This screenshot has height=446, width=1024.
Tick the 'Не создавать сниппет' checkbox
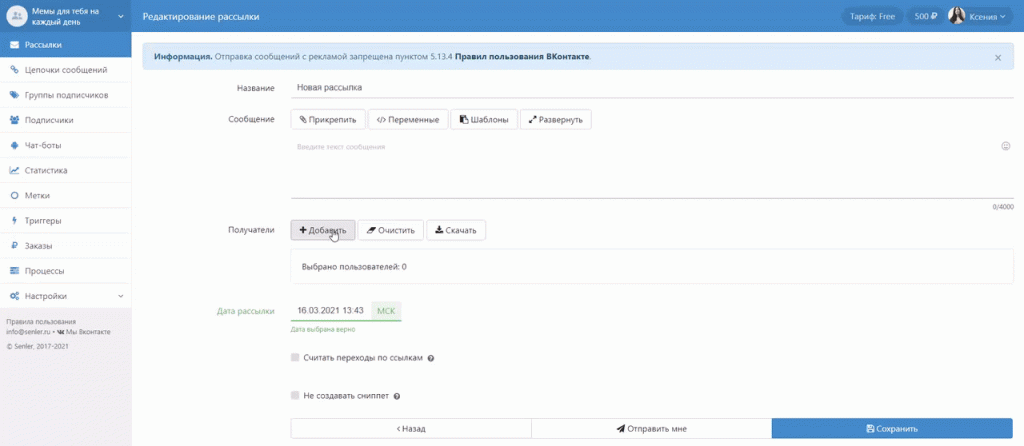coord(295,395)
